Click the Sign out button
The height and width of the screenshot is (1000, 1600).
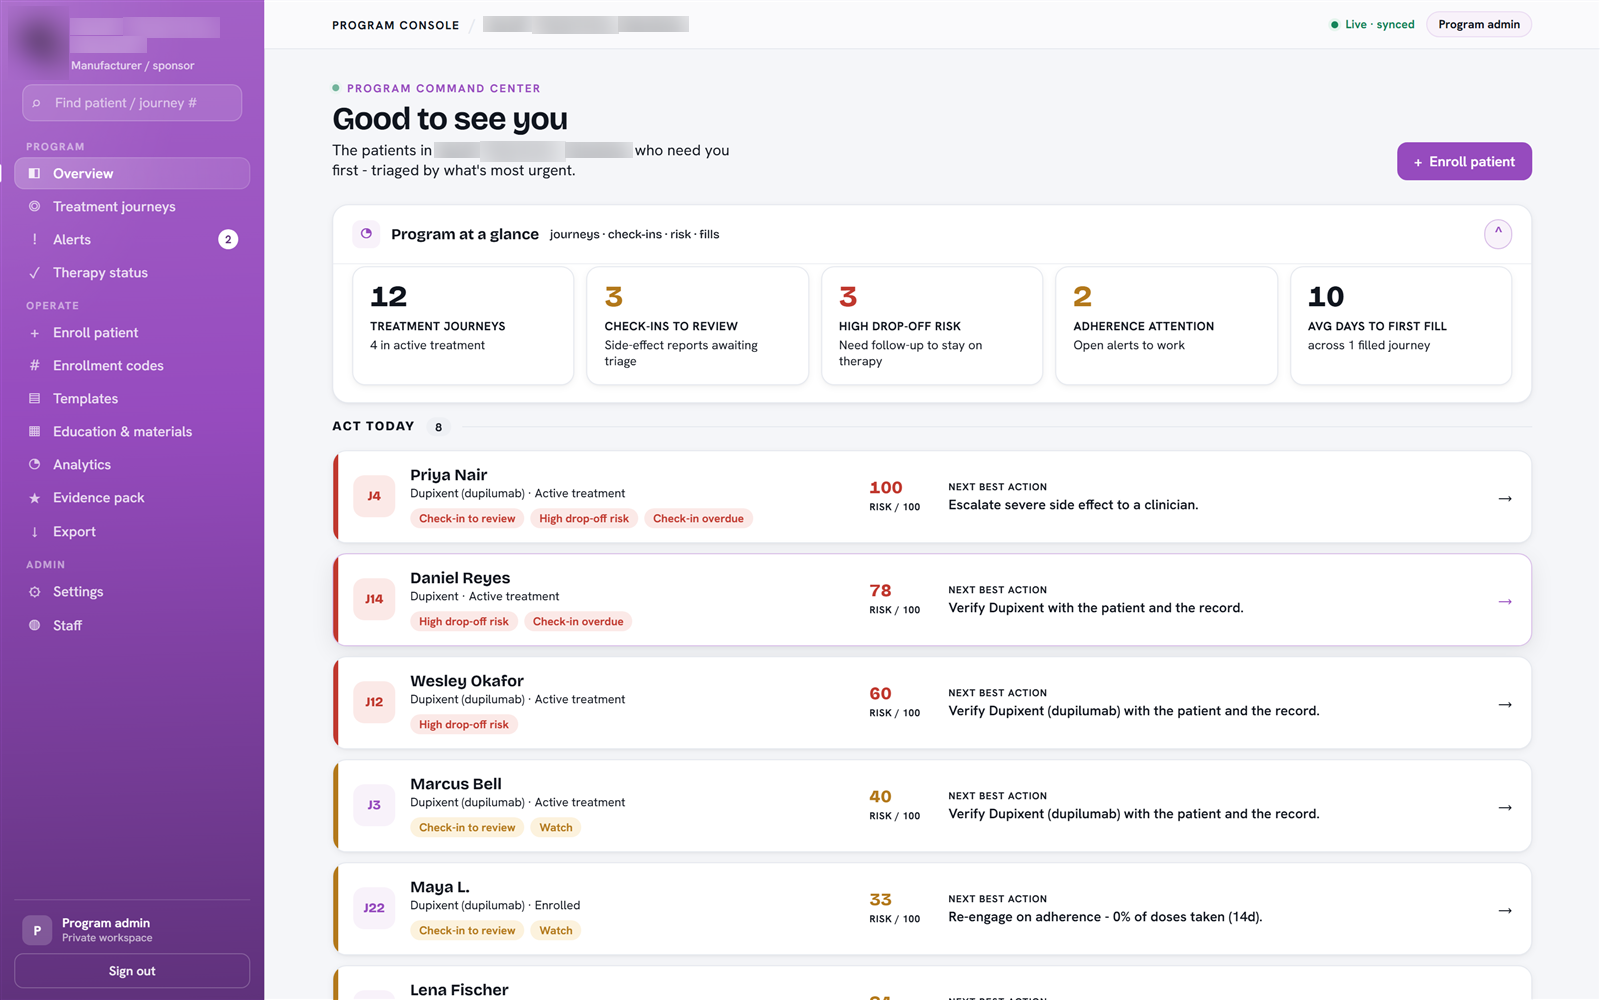pyautogui.click(x=132, y=971)
